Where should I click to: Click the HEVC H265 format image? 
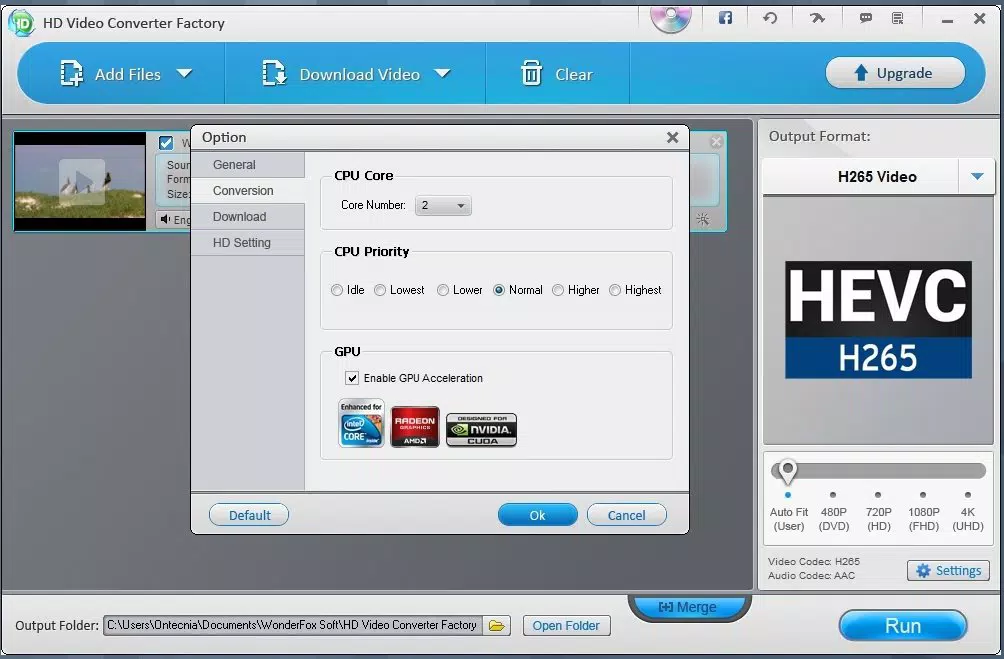878,319
